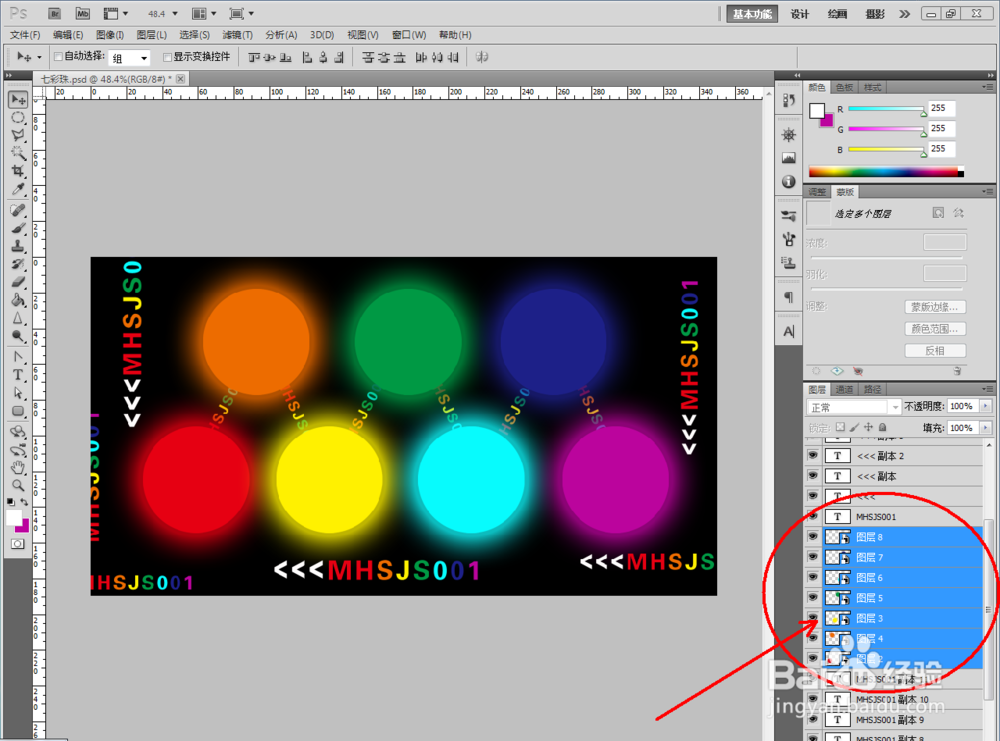
Task: Hide layer 图层 5
Action: pyautogui.click(x=812, y=598)
